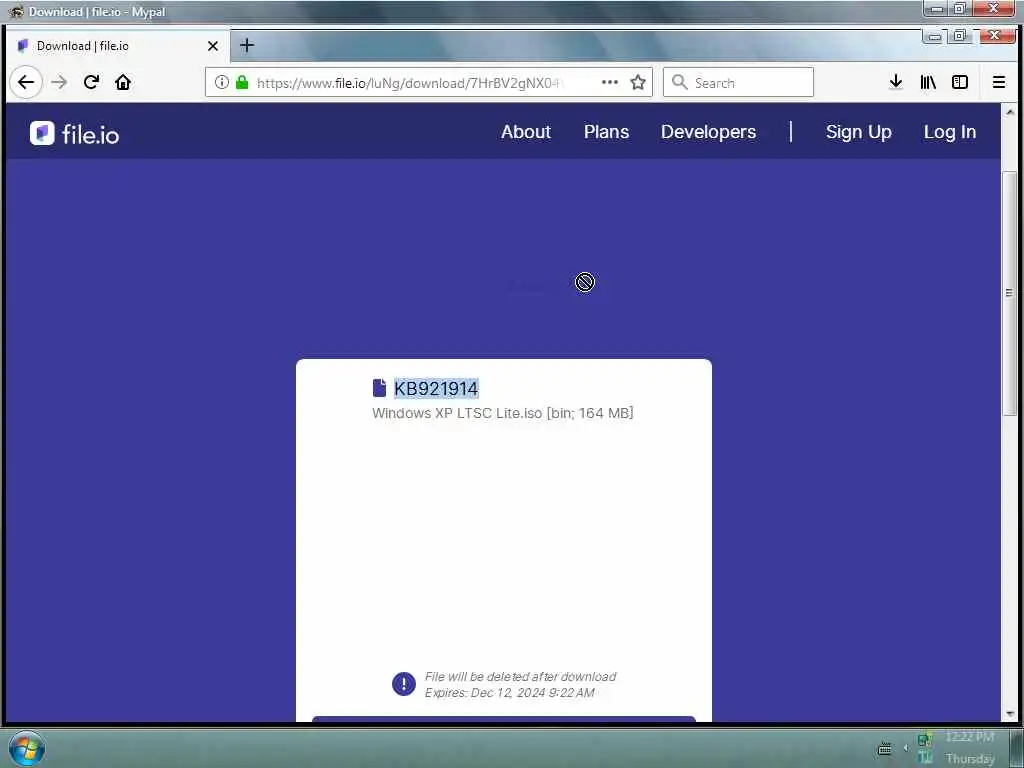Click the file icon next to KB921914

(x=379, y=388)
